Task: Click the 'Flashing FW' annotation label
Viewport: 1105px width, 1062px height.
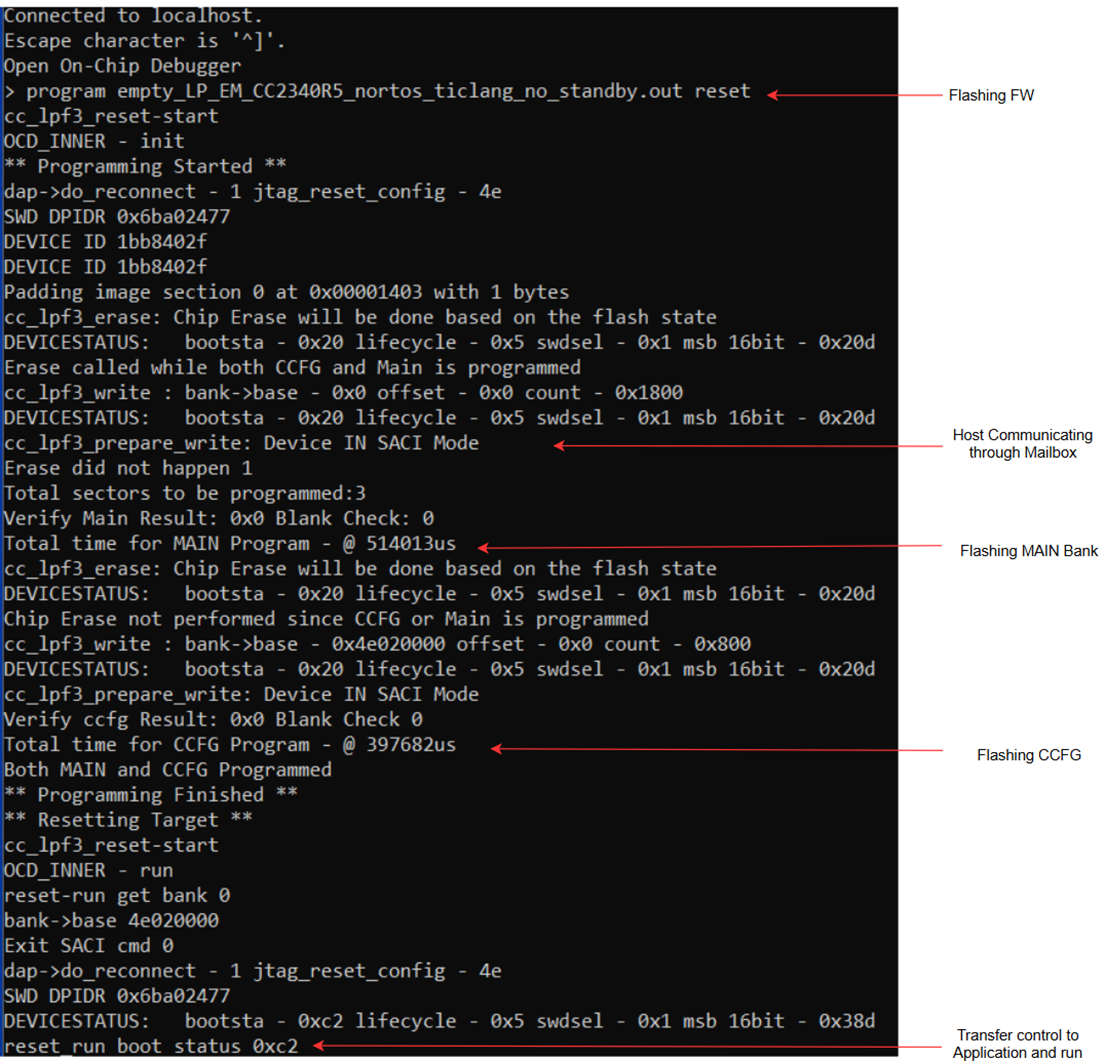Action: coord(990,95)
